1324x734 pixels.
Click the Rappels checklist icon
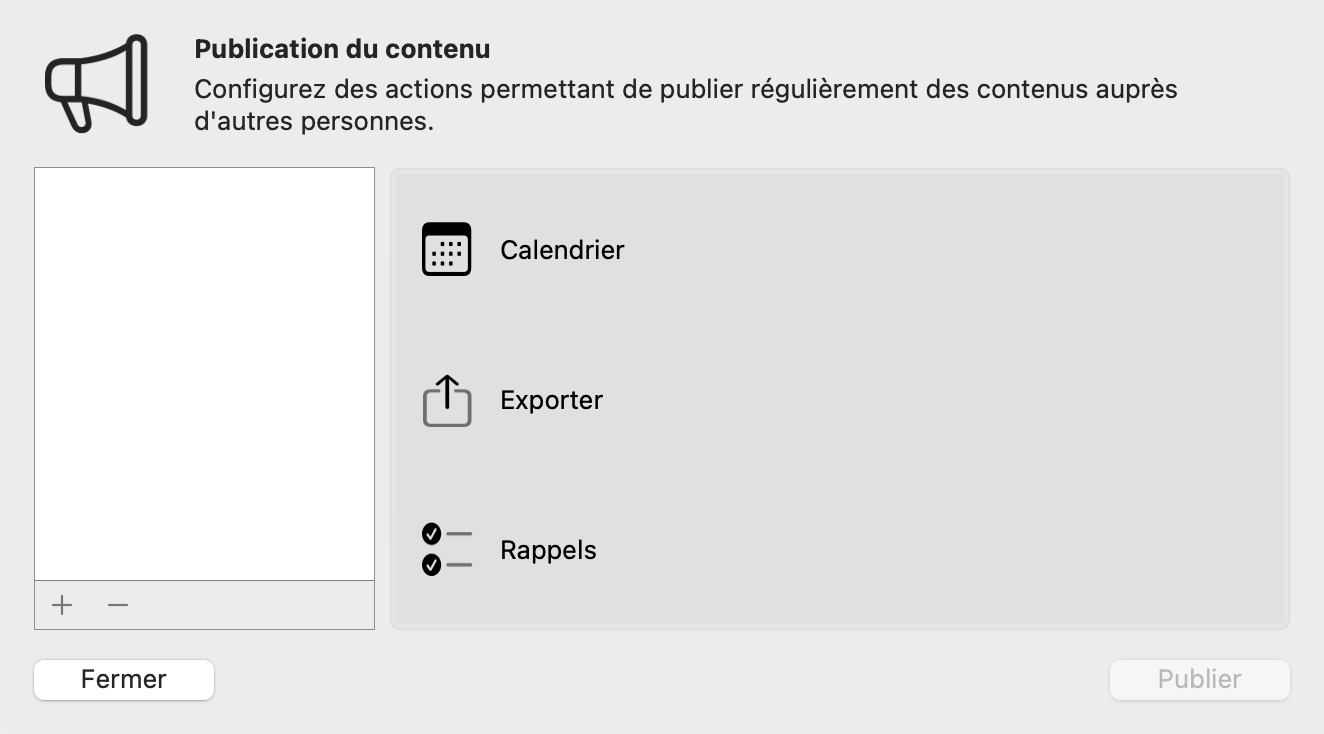point(446,550)
